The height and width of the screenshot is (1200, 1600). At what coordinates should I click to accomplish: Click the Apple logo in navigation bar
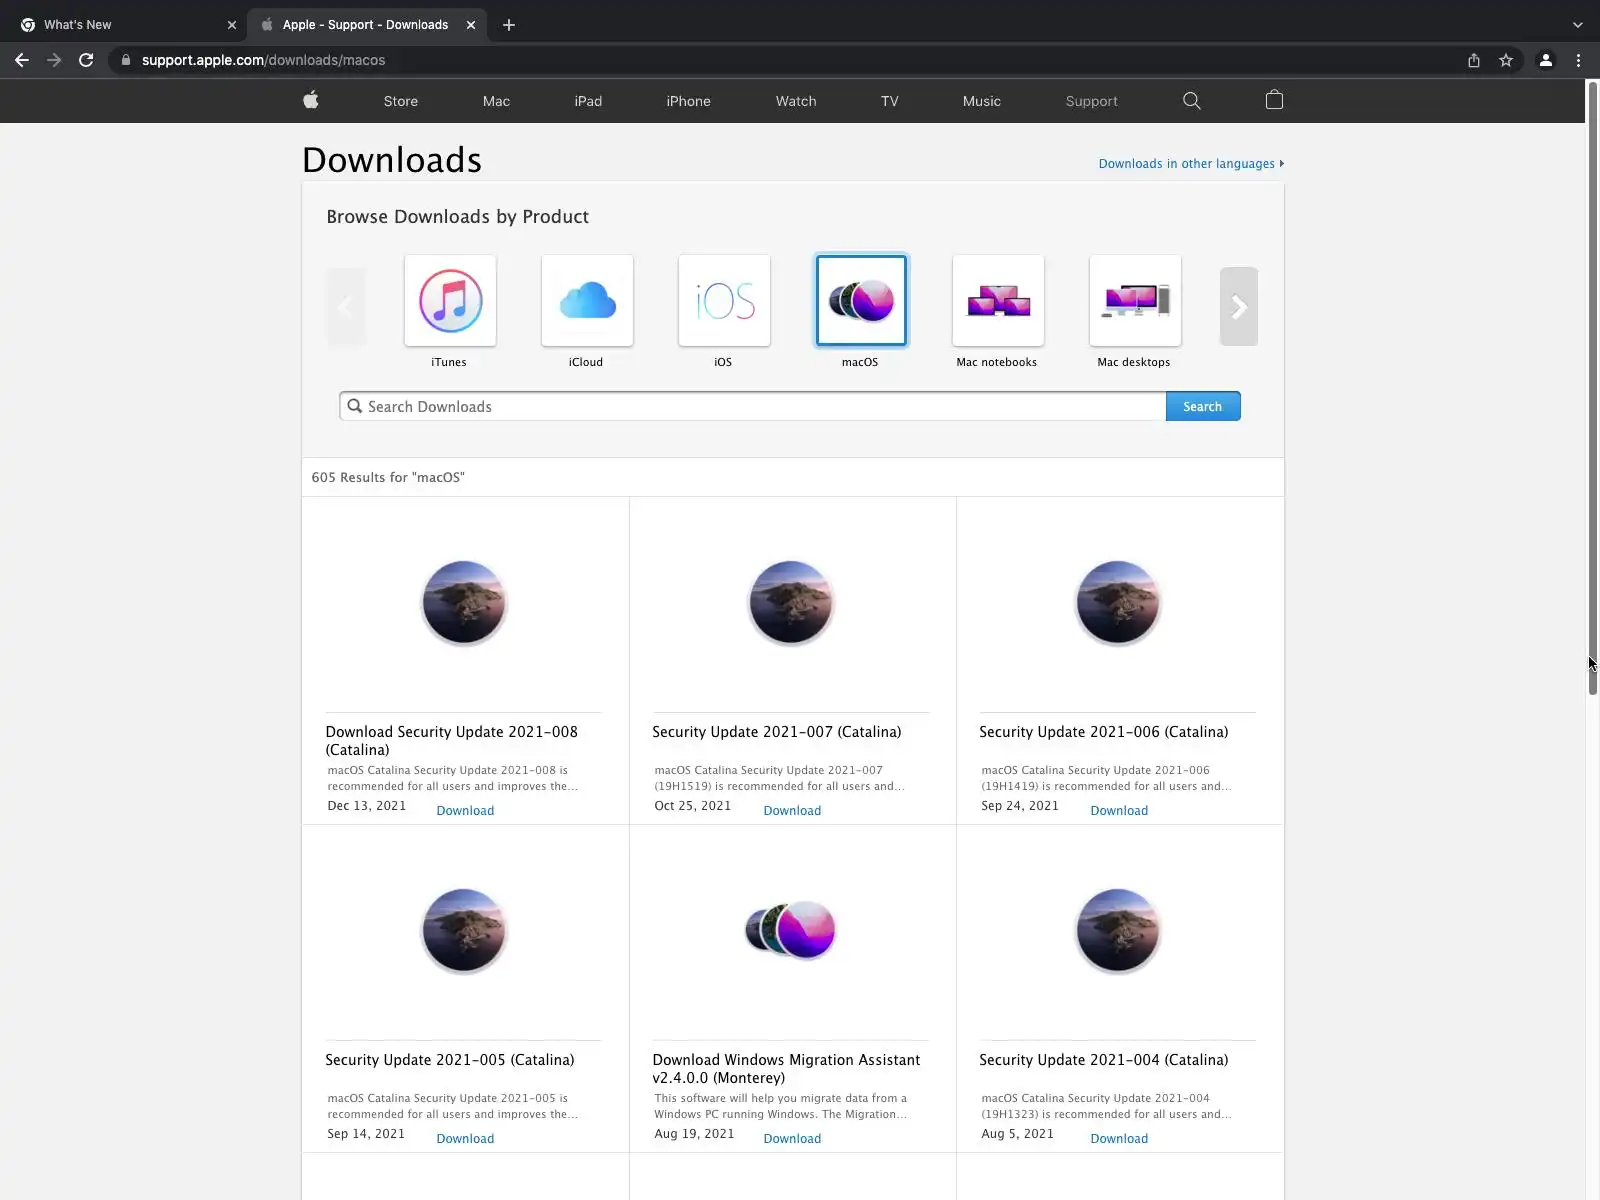tap(311, 100)
